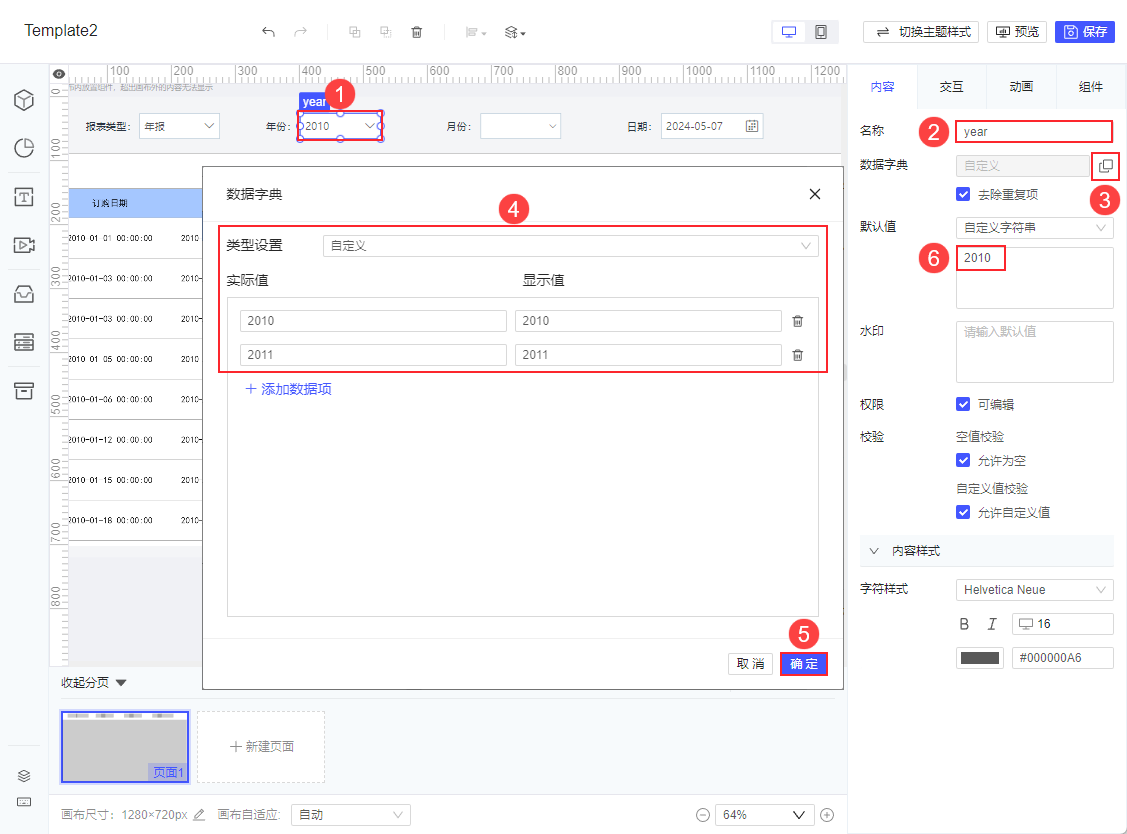This screenshot has width=1127, height=834.
Task: Open the layer stacking dropdown icon
Action: click(515, 32)
